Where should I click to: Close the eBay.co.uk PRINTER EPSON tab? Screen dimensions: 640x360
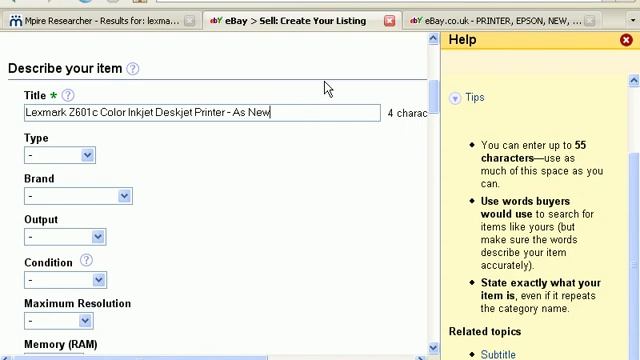pos(589,21)
